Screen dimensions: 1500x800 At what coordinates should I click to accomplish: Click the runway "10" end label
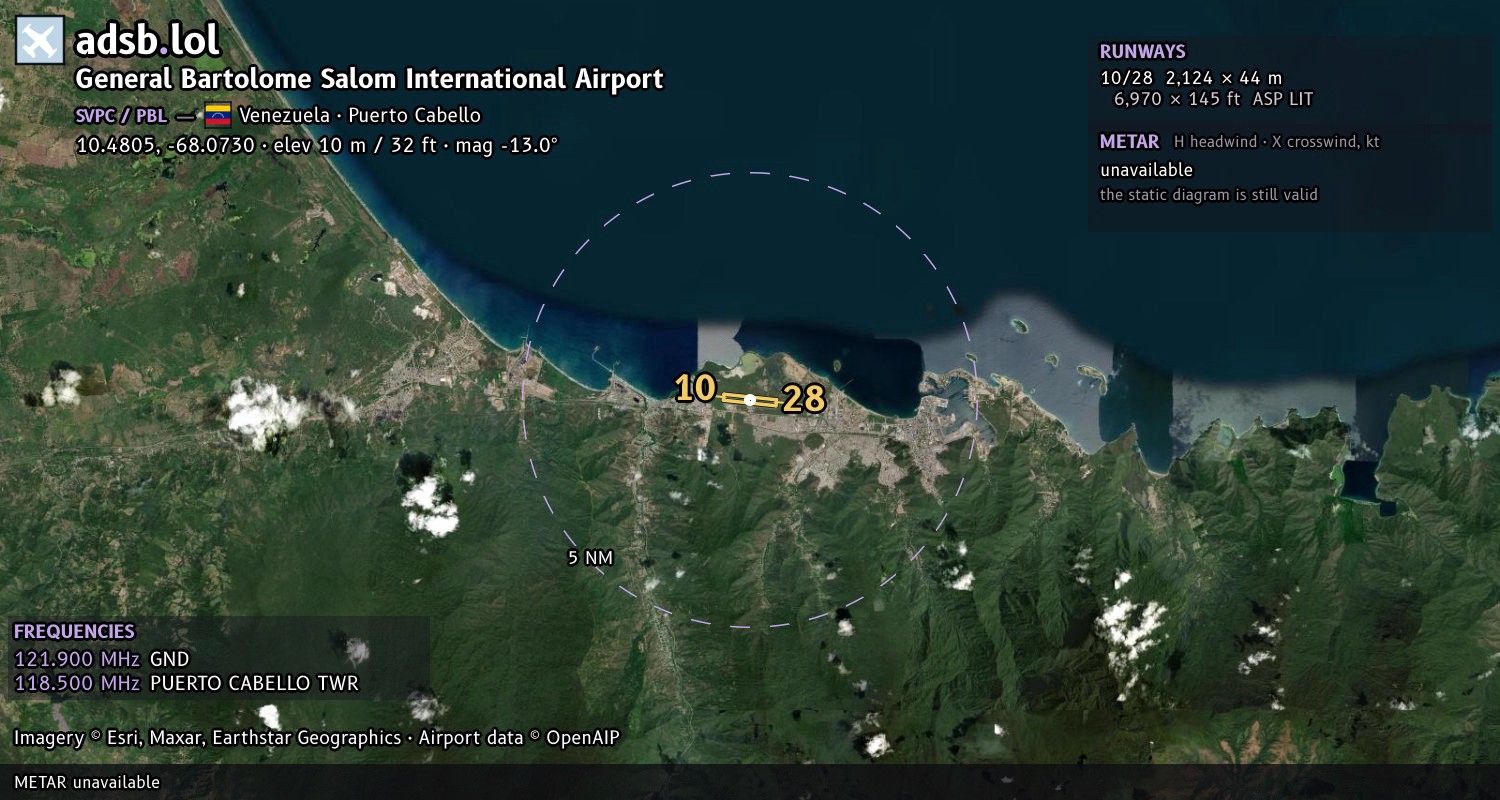[x=695, y=389]
